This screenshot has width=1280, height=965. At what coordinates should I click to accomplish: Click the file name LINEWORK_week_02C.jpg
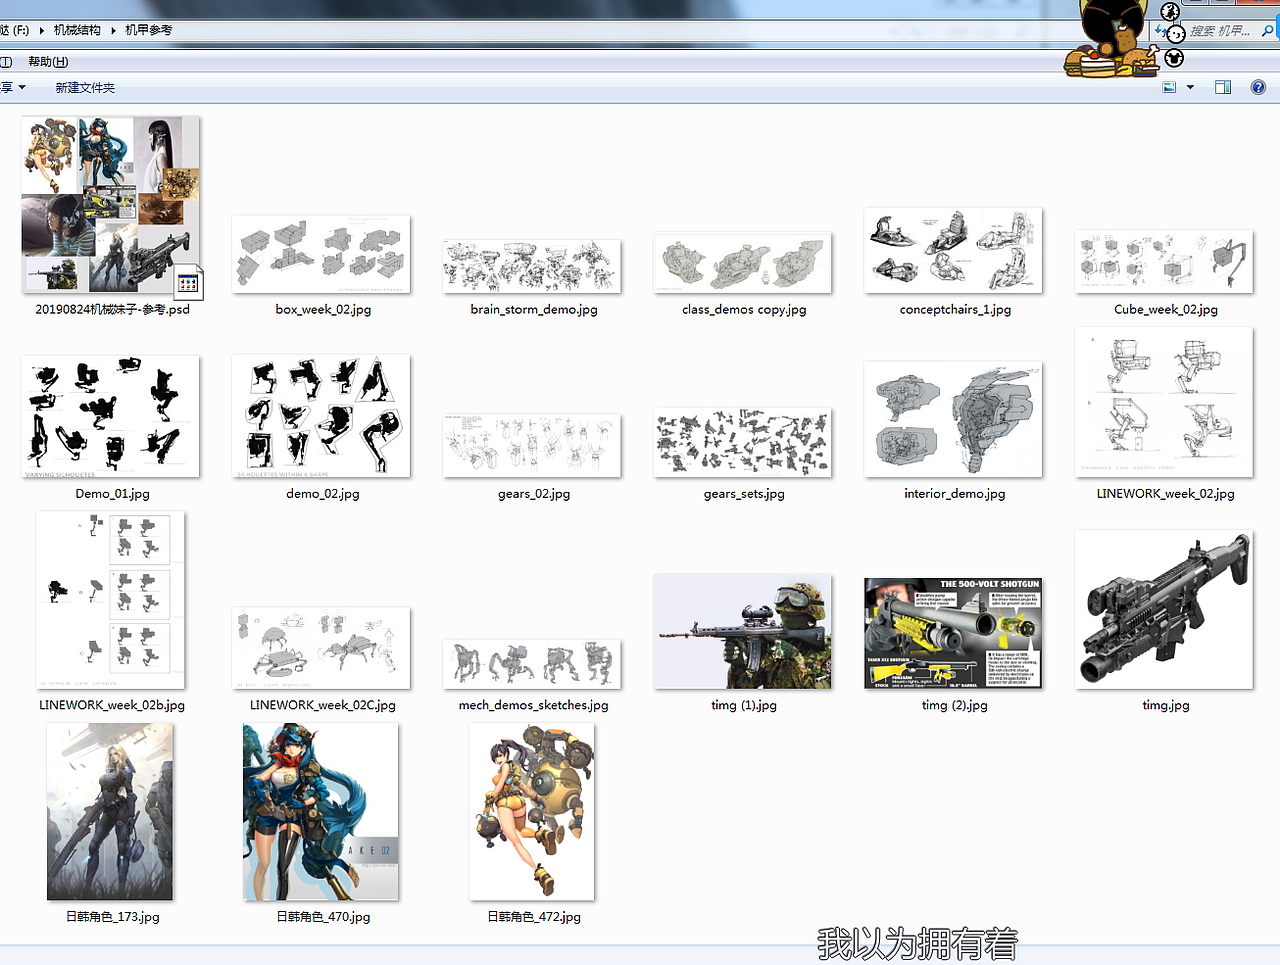[x=323, y=706]
